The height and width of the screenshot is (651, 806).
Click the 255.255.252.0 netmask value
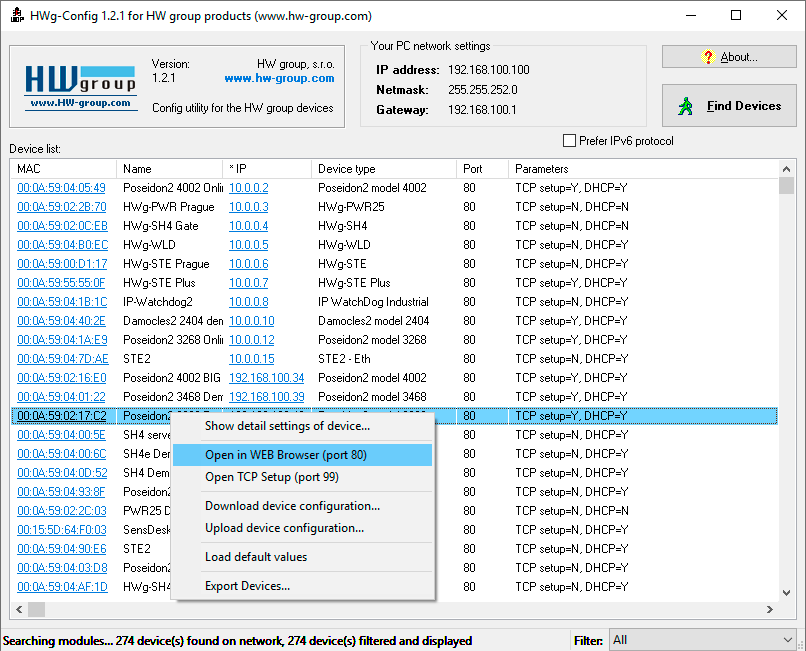tap(483, 90)
